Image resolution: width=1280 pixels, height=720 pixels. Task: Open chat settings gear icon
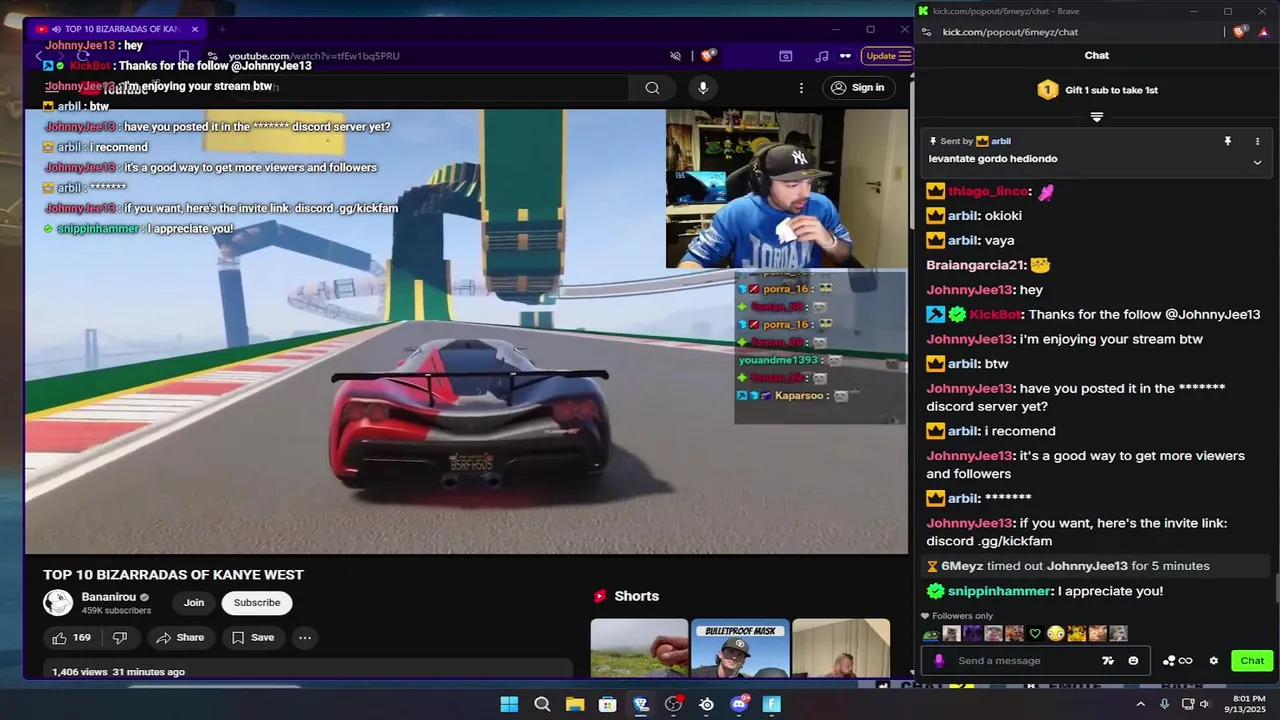click(x=1214, y=661)
